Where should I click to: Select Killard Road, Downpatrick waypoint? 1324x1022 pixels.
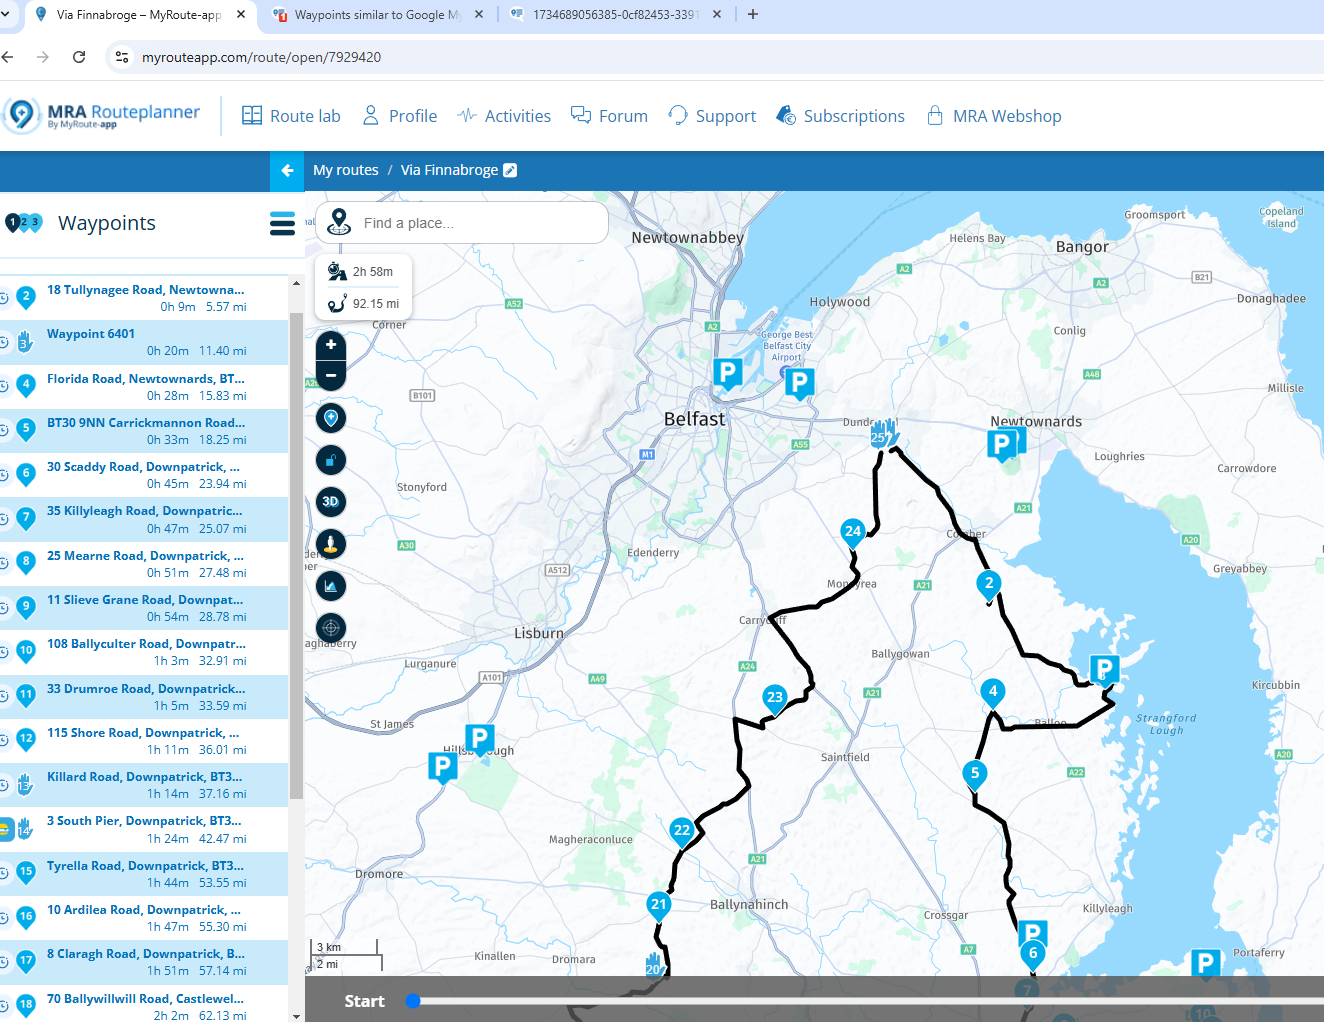point(144,785)
